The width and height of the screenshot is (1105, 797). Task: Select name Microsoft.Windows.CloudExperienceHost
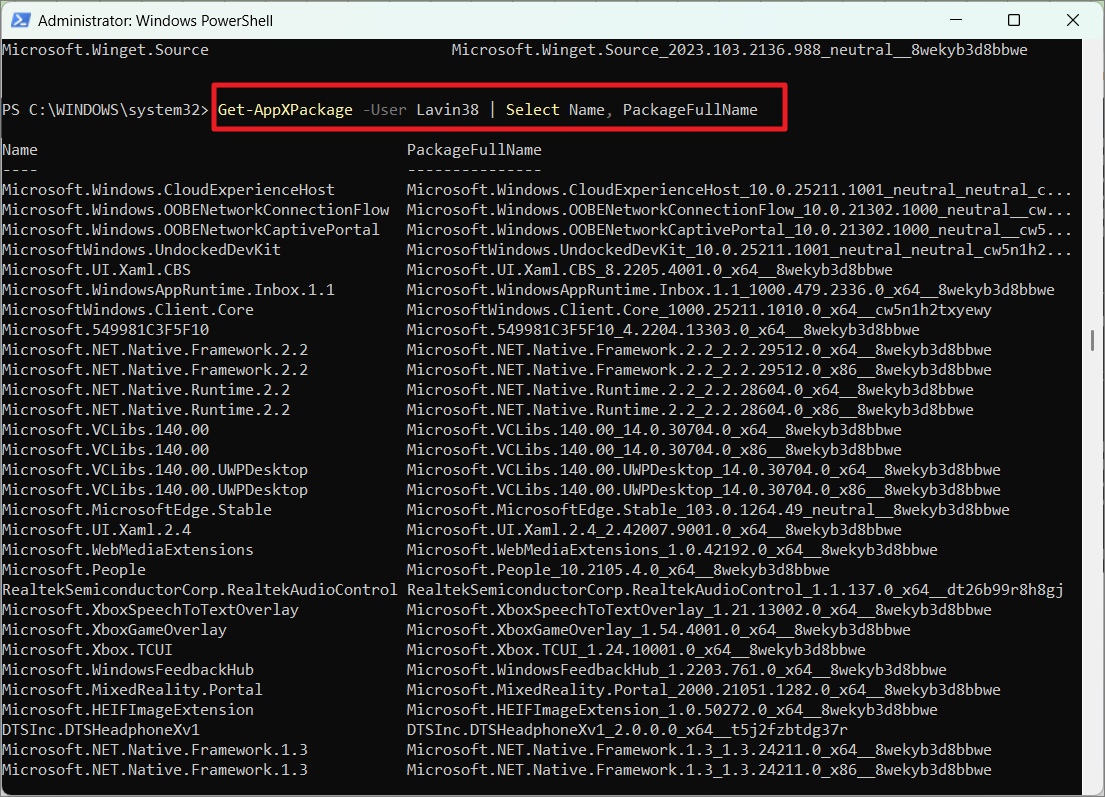tap(168, 190)
